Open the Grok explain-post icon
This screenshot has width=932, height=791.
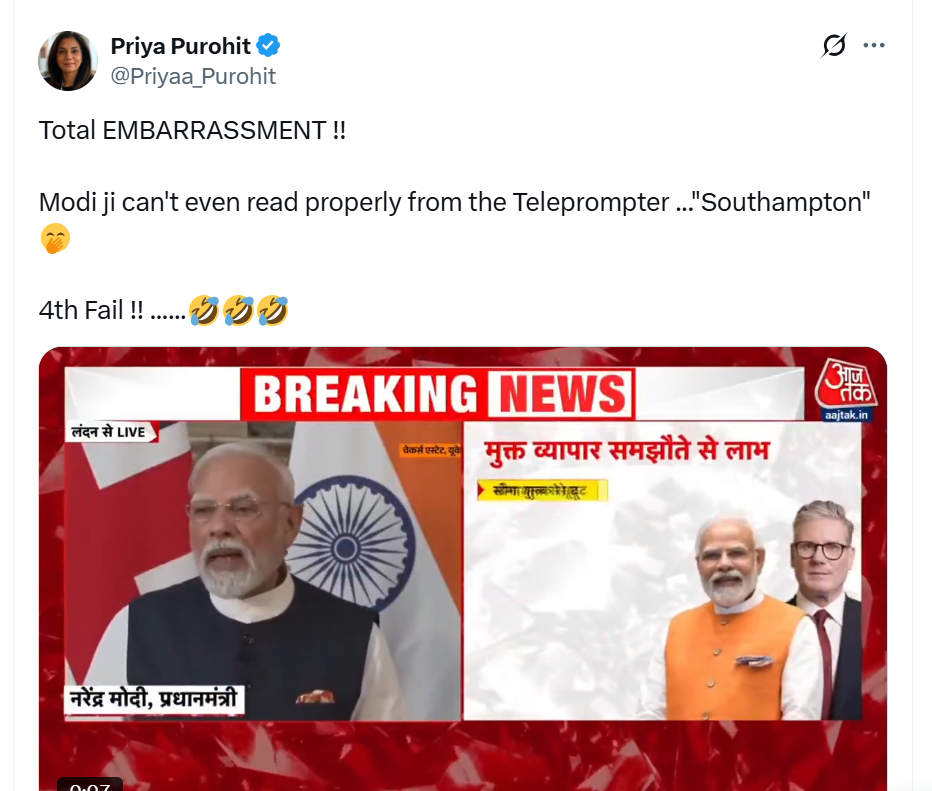tap(834, 45)
